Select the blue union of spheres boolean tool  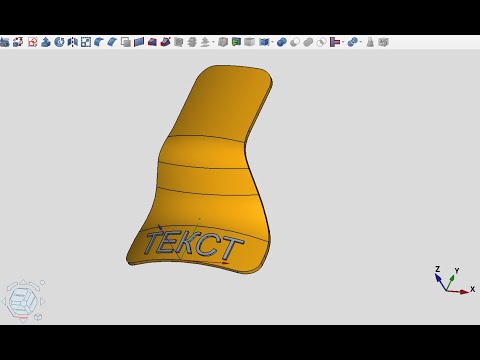click(x=282, y=42)
